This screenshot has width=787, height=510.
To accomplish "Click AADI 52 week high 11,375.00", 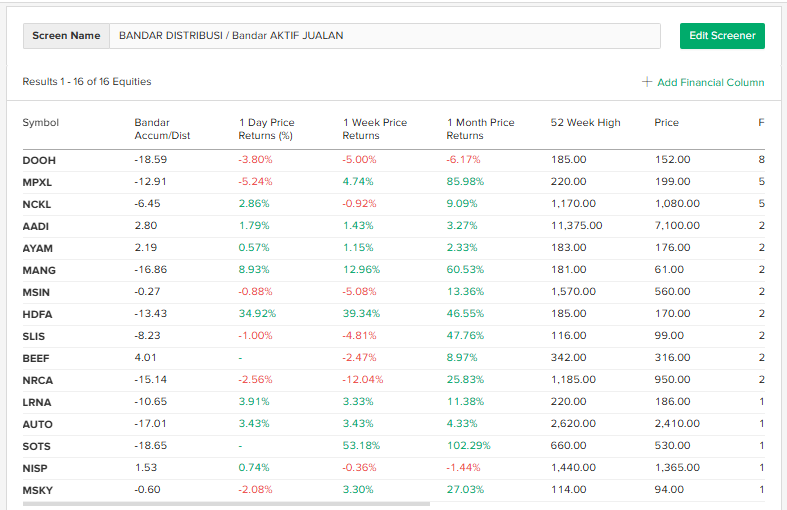I will point(576,226).
